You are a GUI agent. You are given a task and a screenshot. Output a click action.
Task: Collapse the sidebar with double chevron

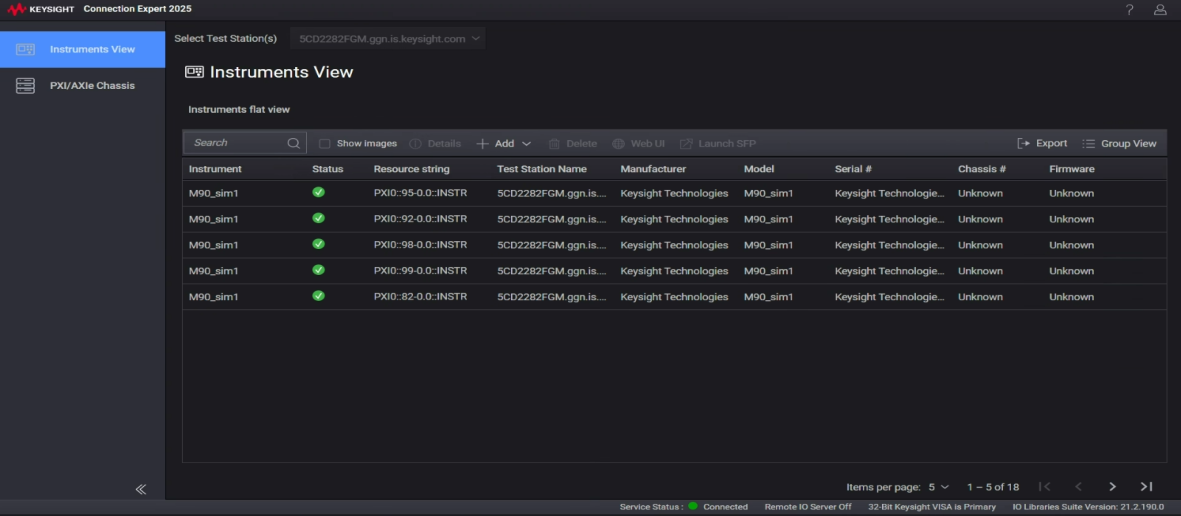pyautogui.click(x=141, y=489)
